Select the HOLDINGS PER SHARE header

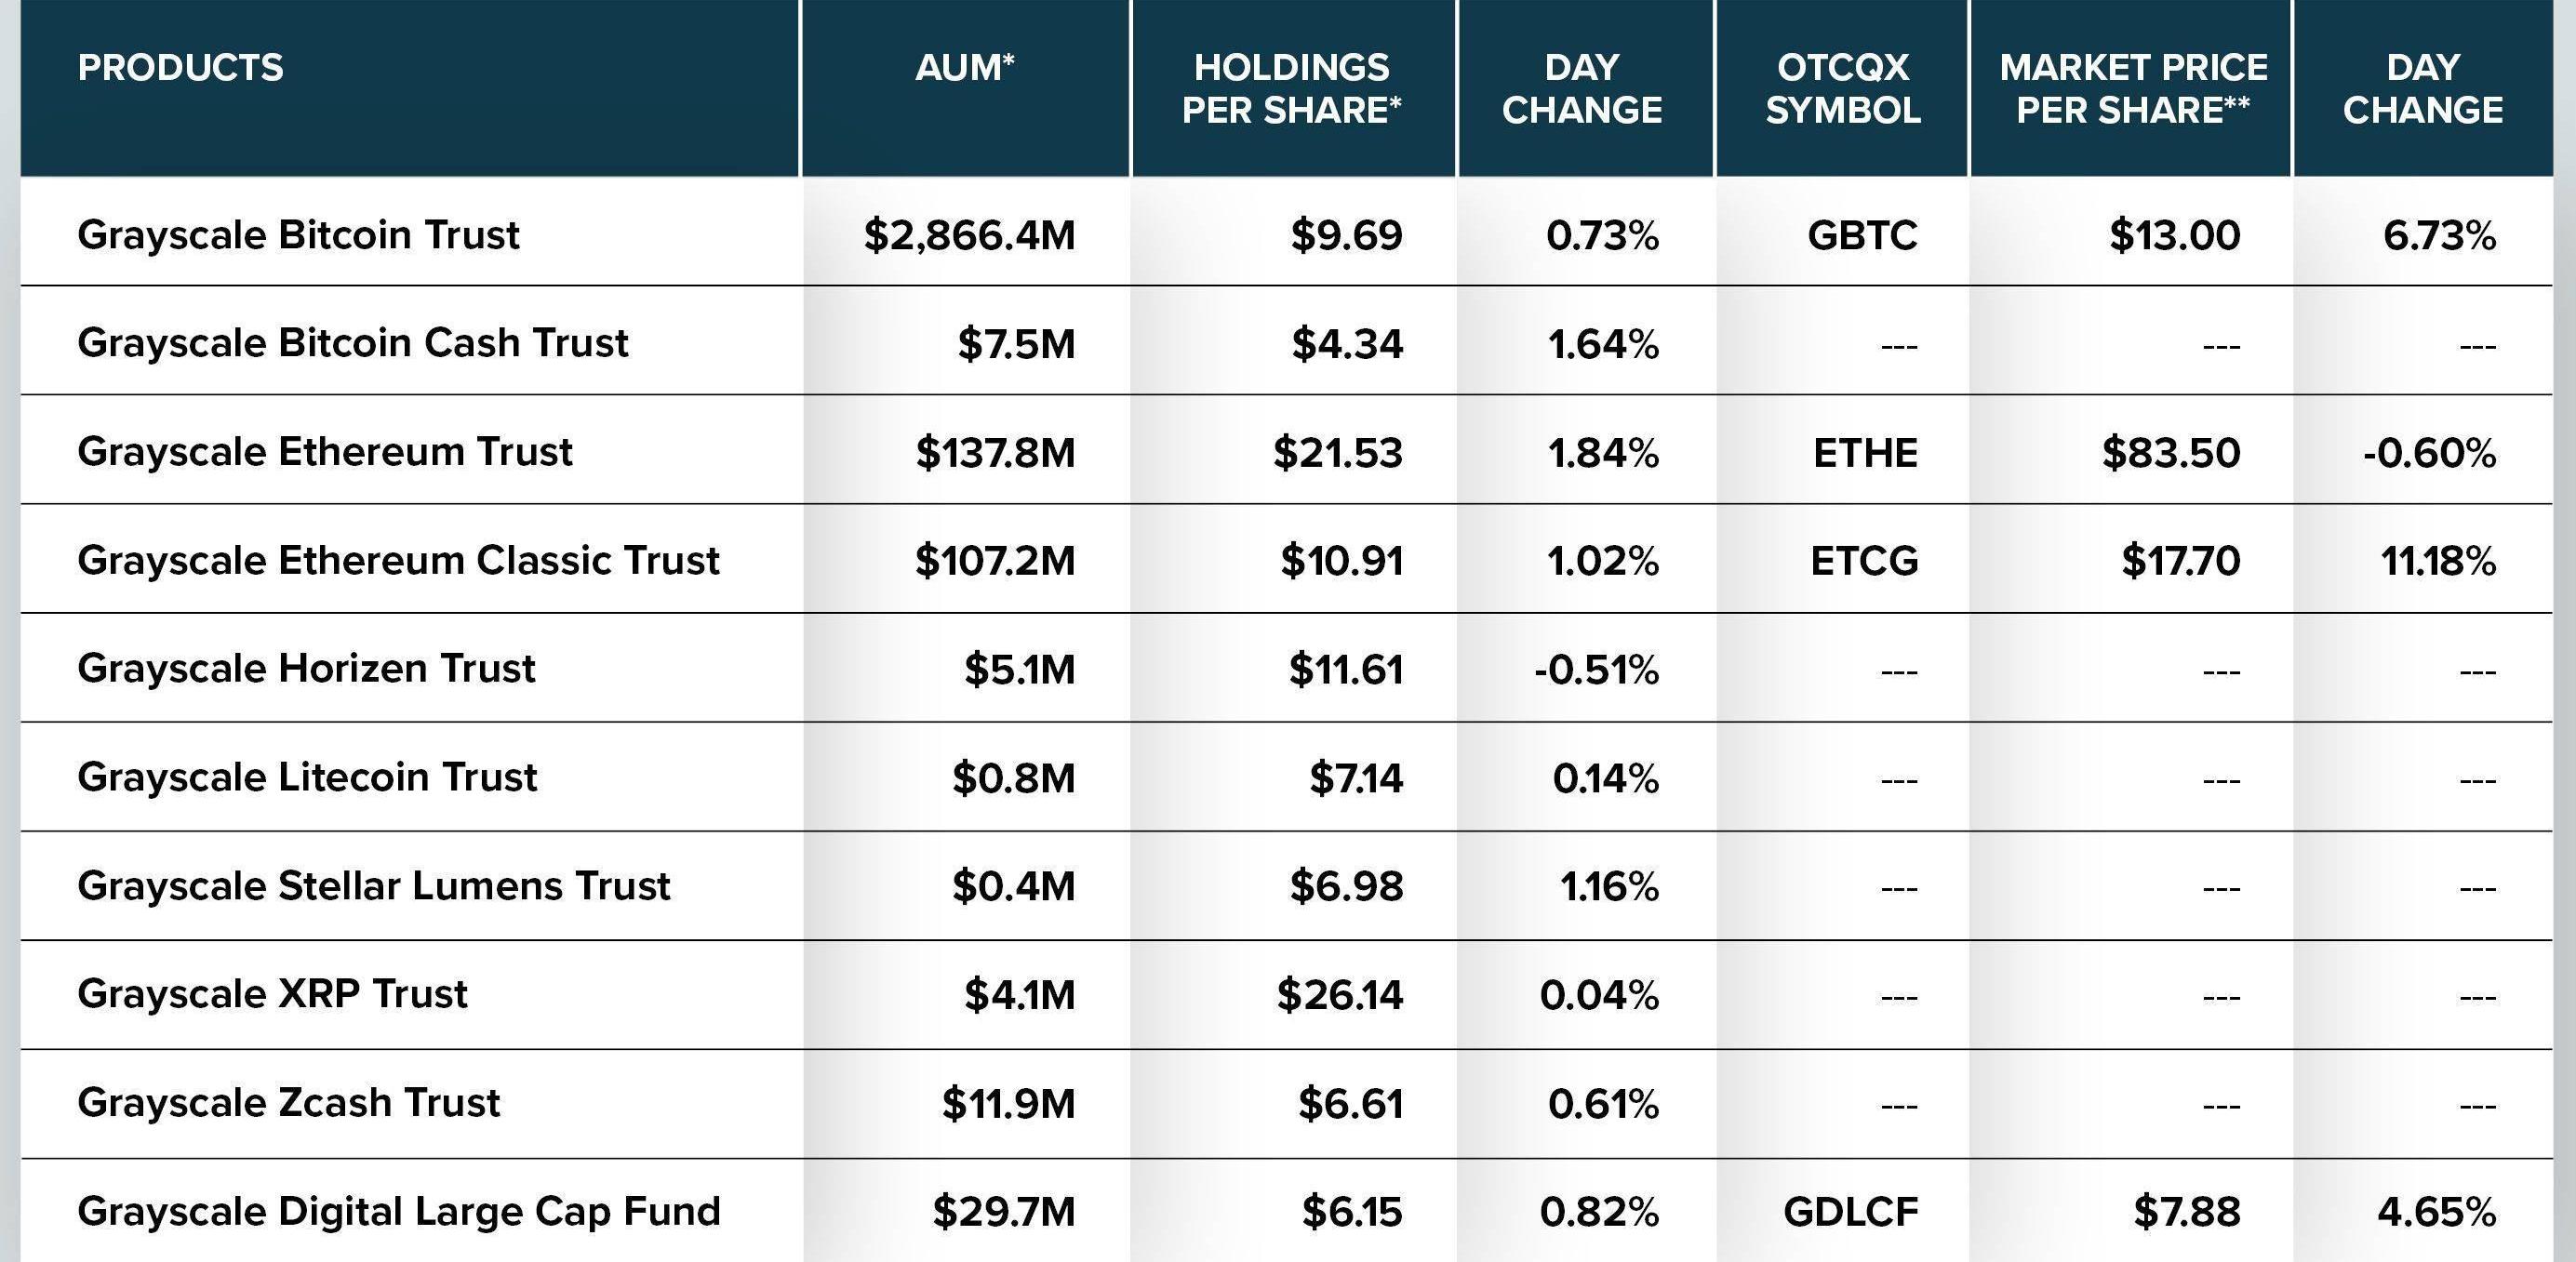[1291, 89]
